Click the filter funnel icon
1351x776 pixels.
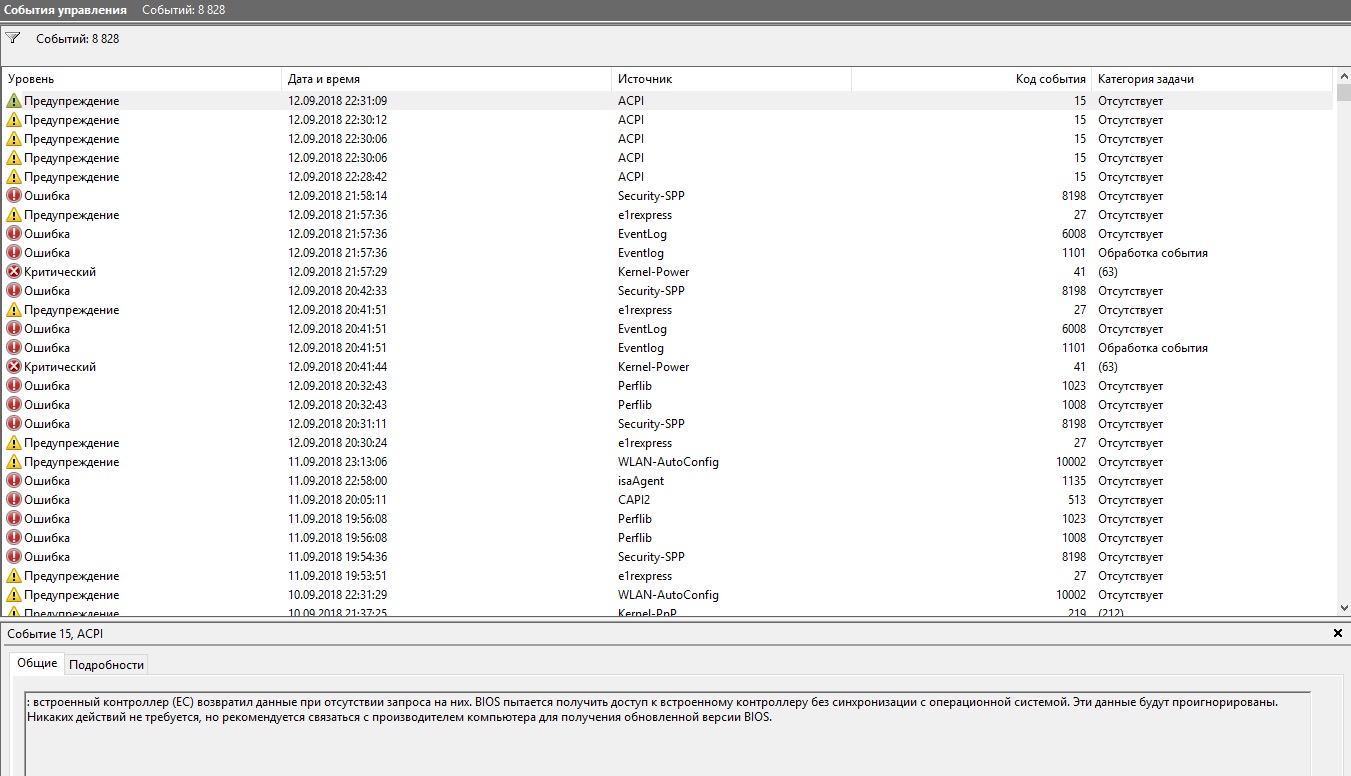(x=13, y=38)
